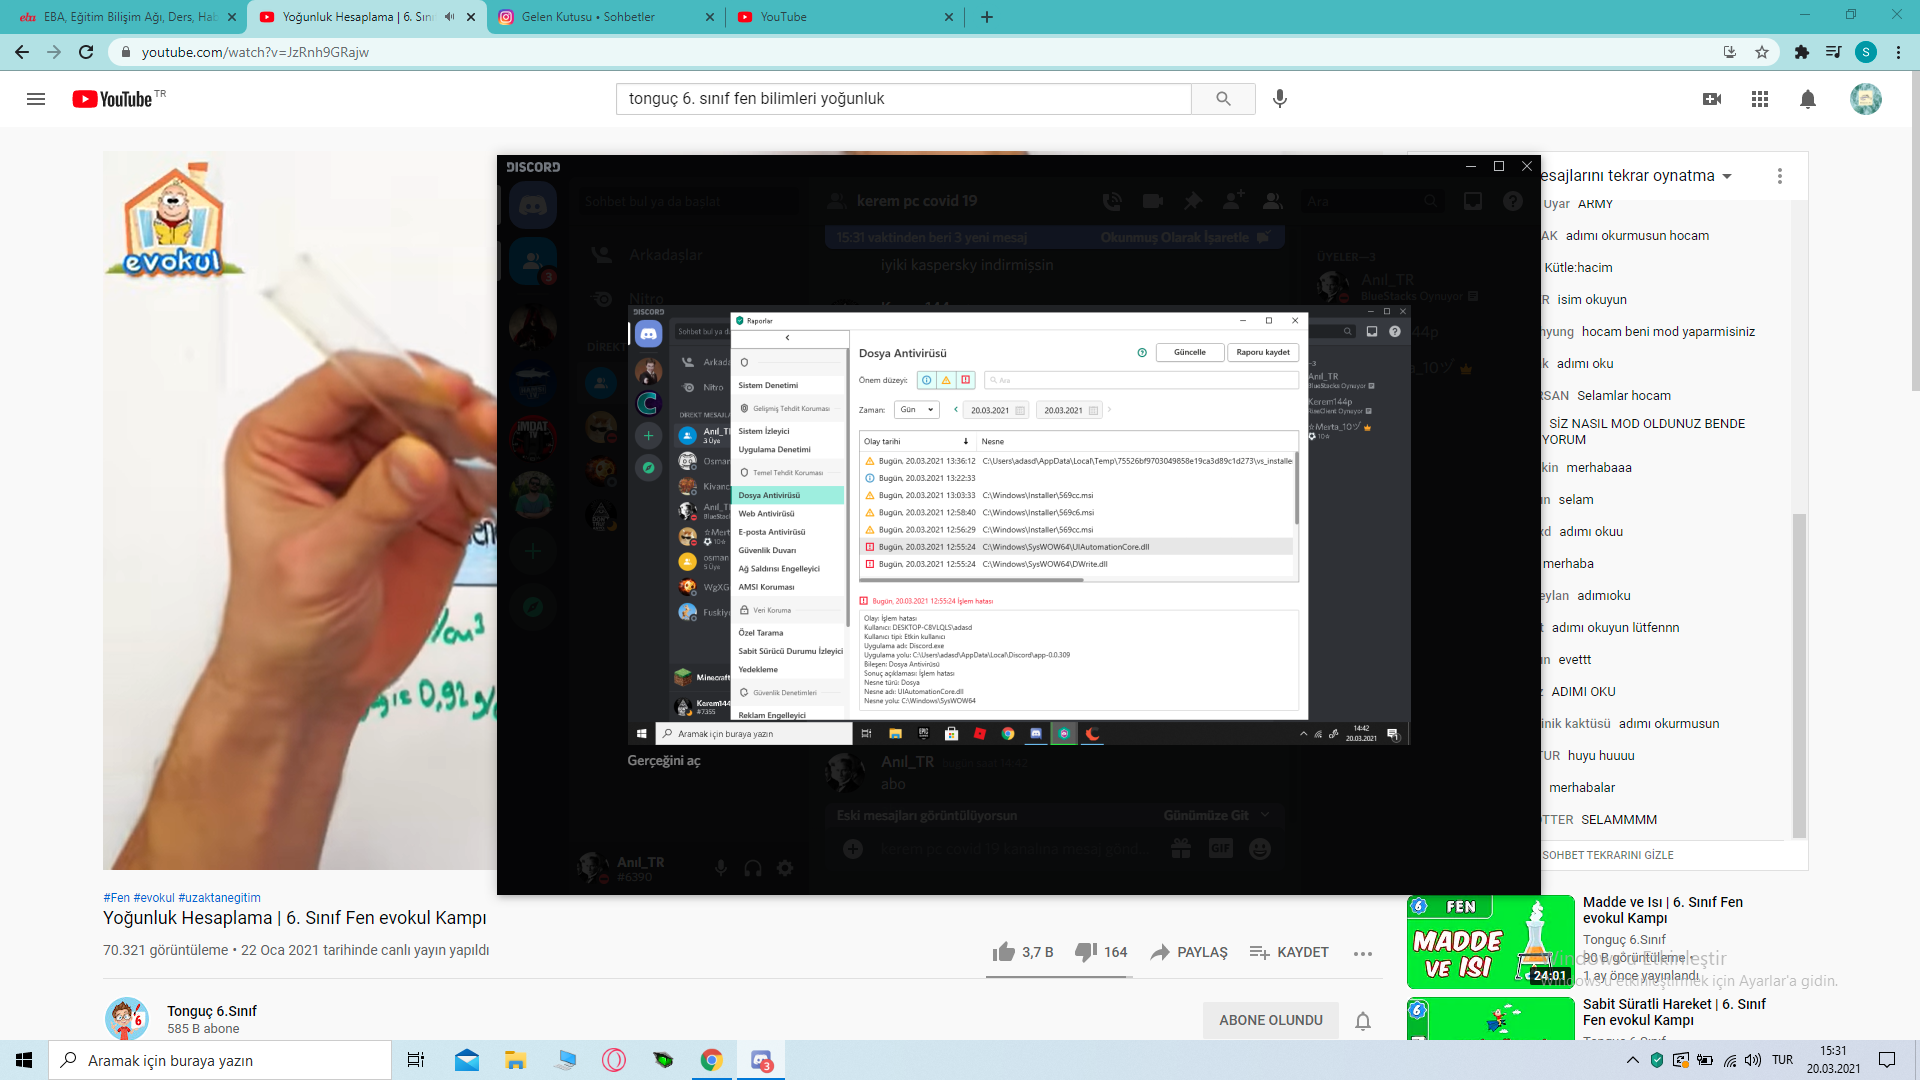1920x1080 pixels.
Task: Open Chrome media controls icon
Action: pyautogui.click(x=1833, y=52)
